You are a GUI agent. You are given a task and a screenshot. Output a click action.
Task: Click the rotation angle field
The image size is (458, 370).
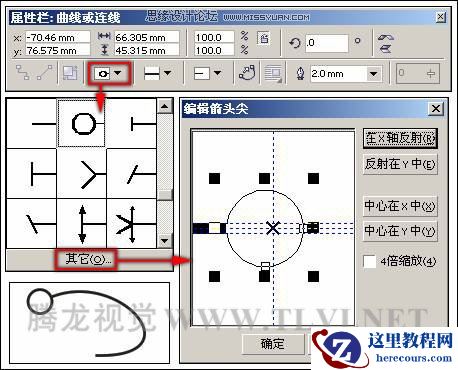327,43
